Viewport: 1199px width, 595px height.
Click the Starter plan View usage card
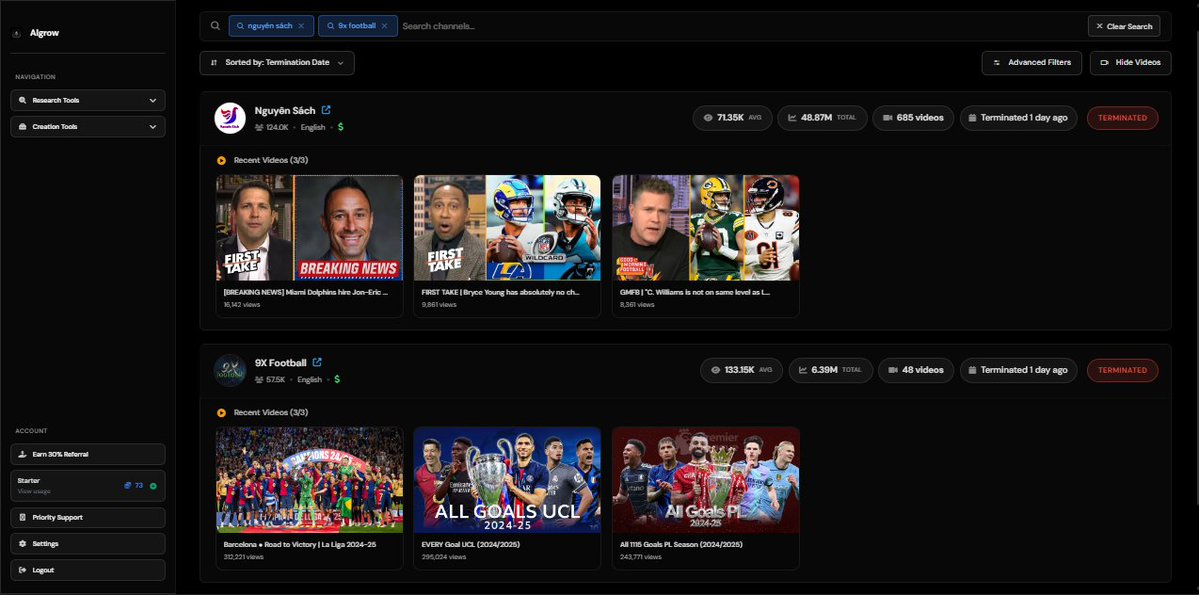point(88,486)
